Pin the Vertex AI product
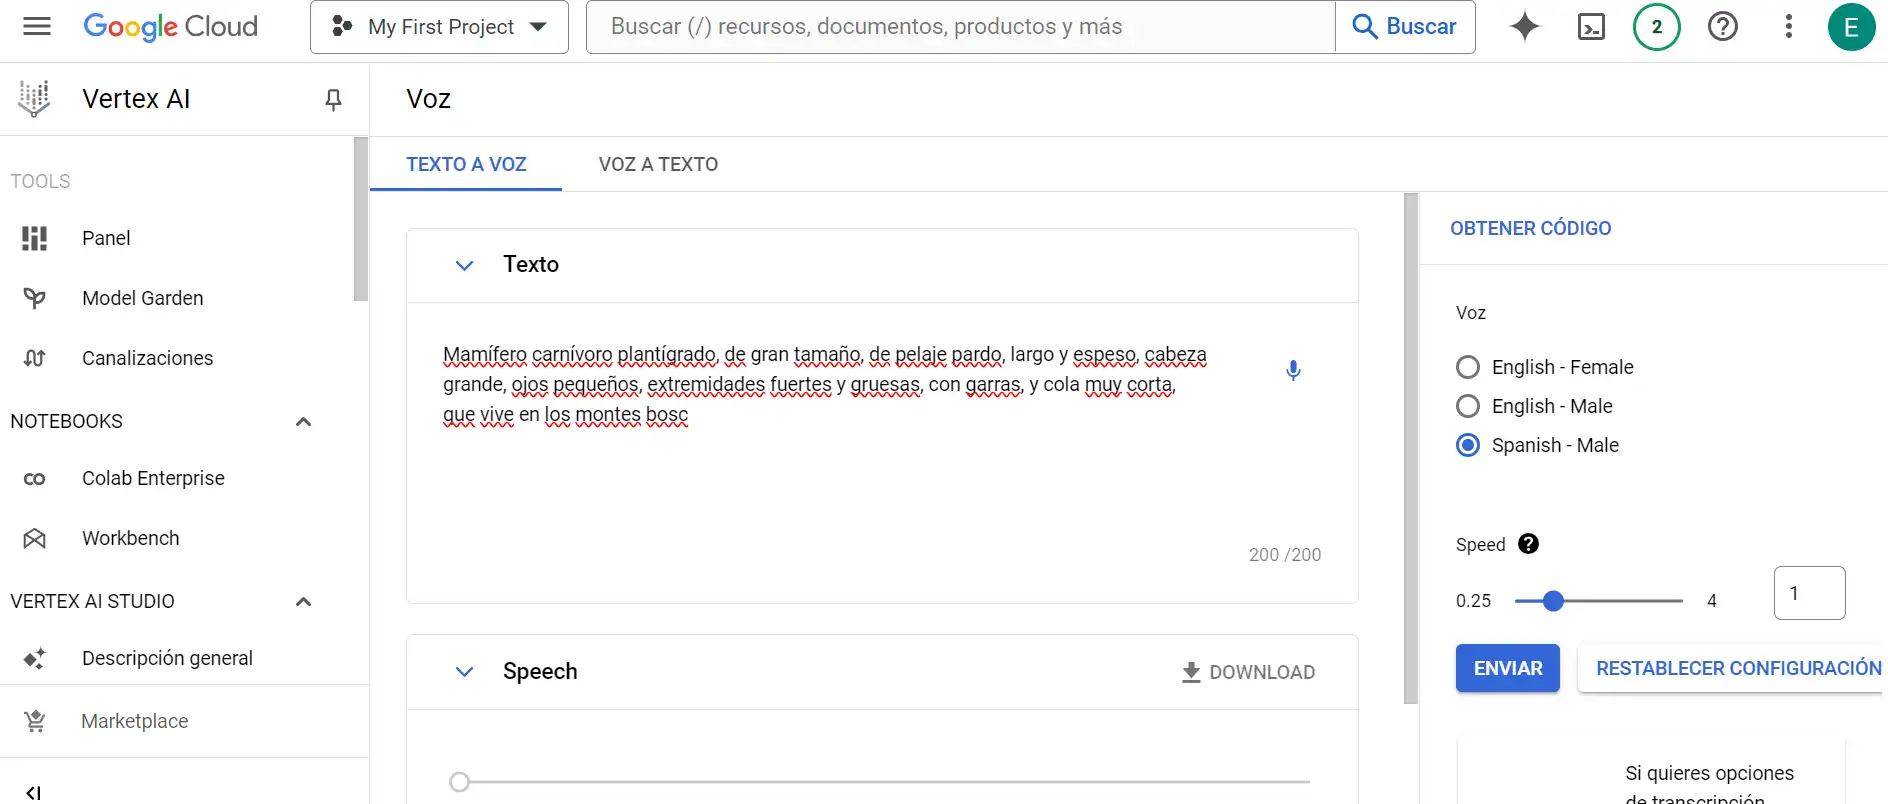The image size is (1888, 804). pos(334,99)
